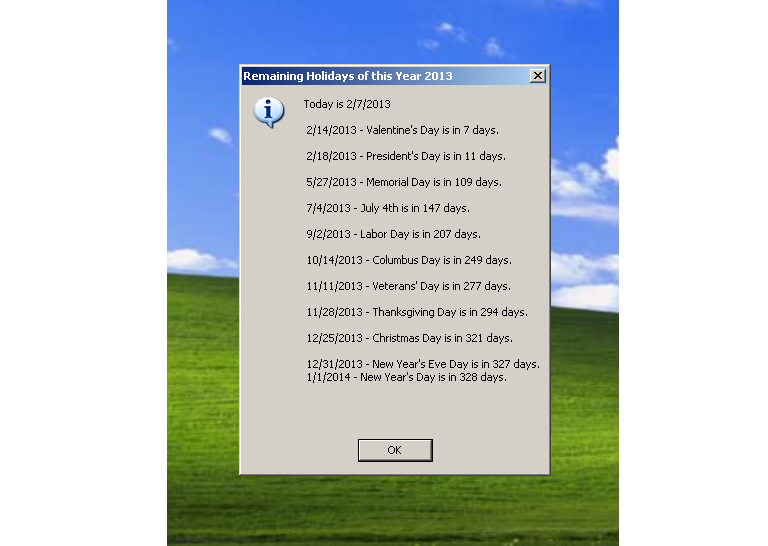Image resolution: width=768 pixels, height=546 pixels.
Task: Click the blue information icon
Action: click(268, 112)
